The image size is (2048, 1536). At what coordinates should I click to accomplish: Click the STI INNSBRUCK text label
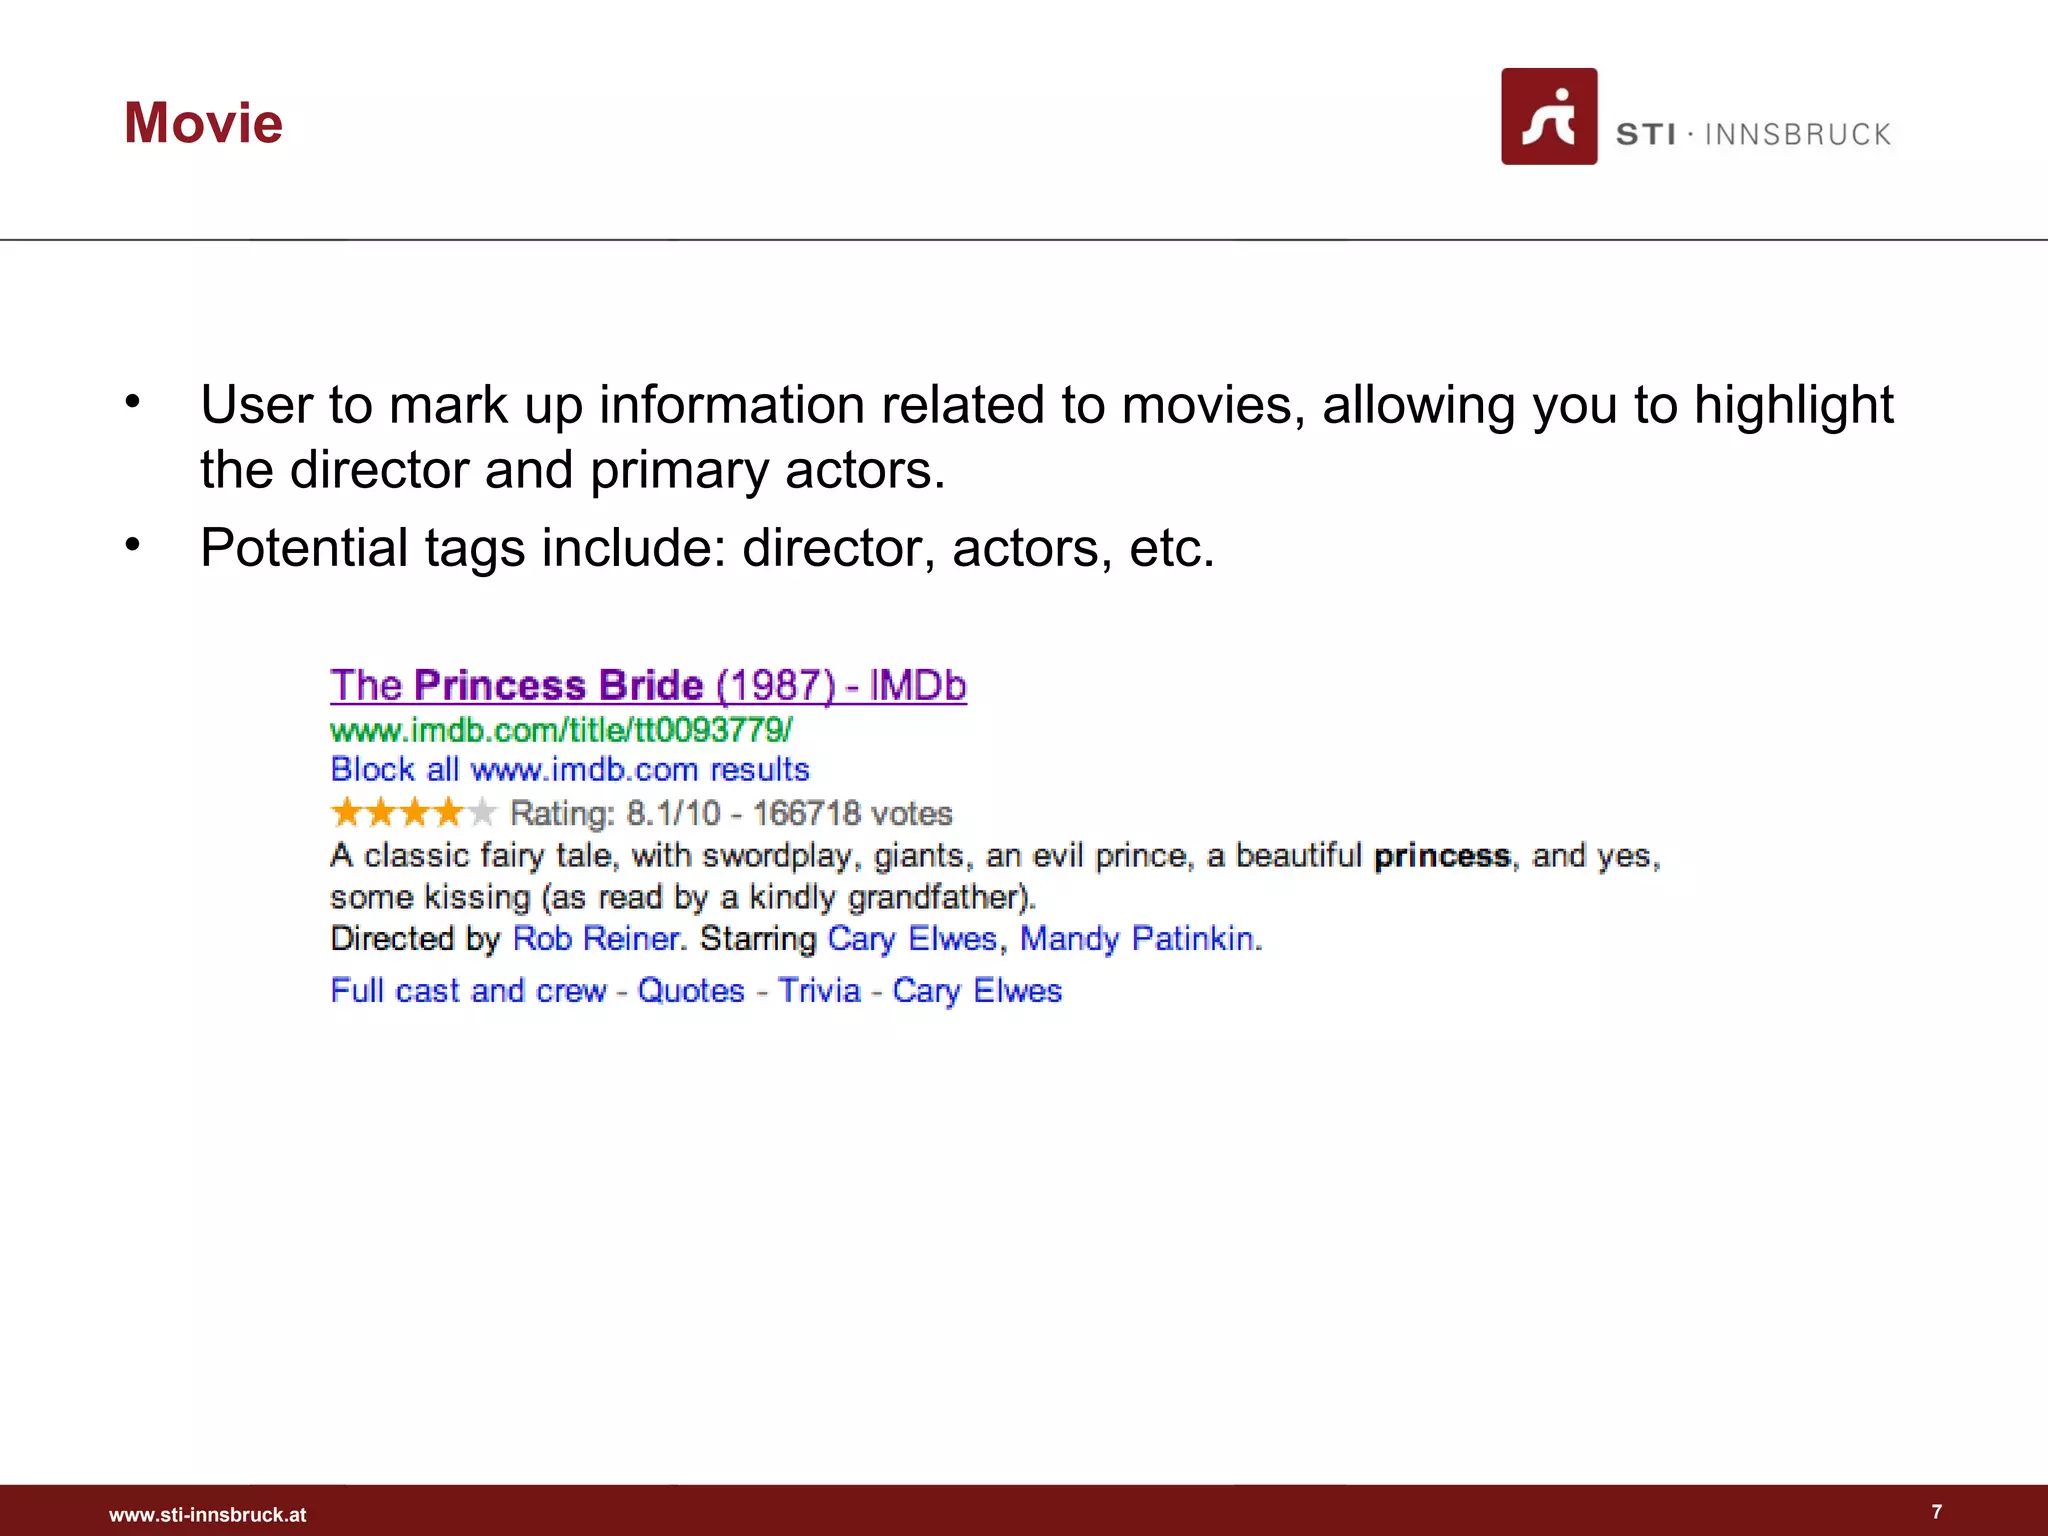pos(1753,134)
